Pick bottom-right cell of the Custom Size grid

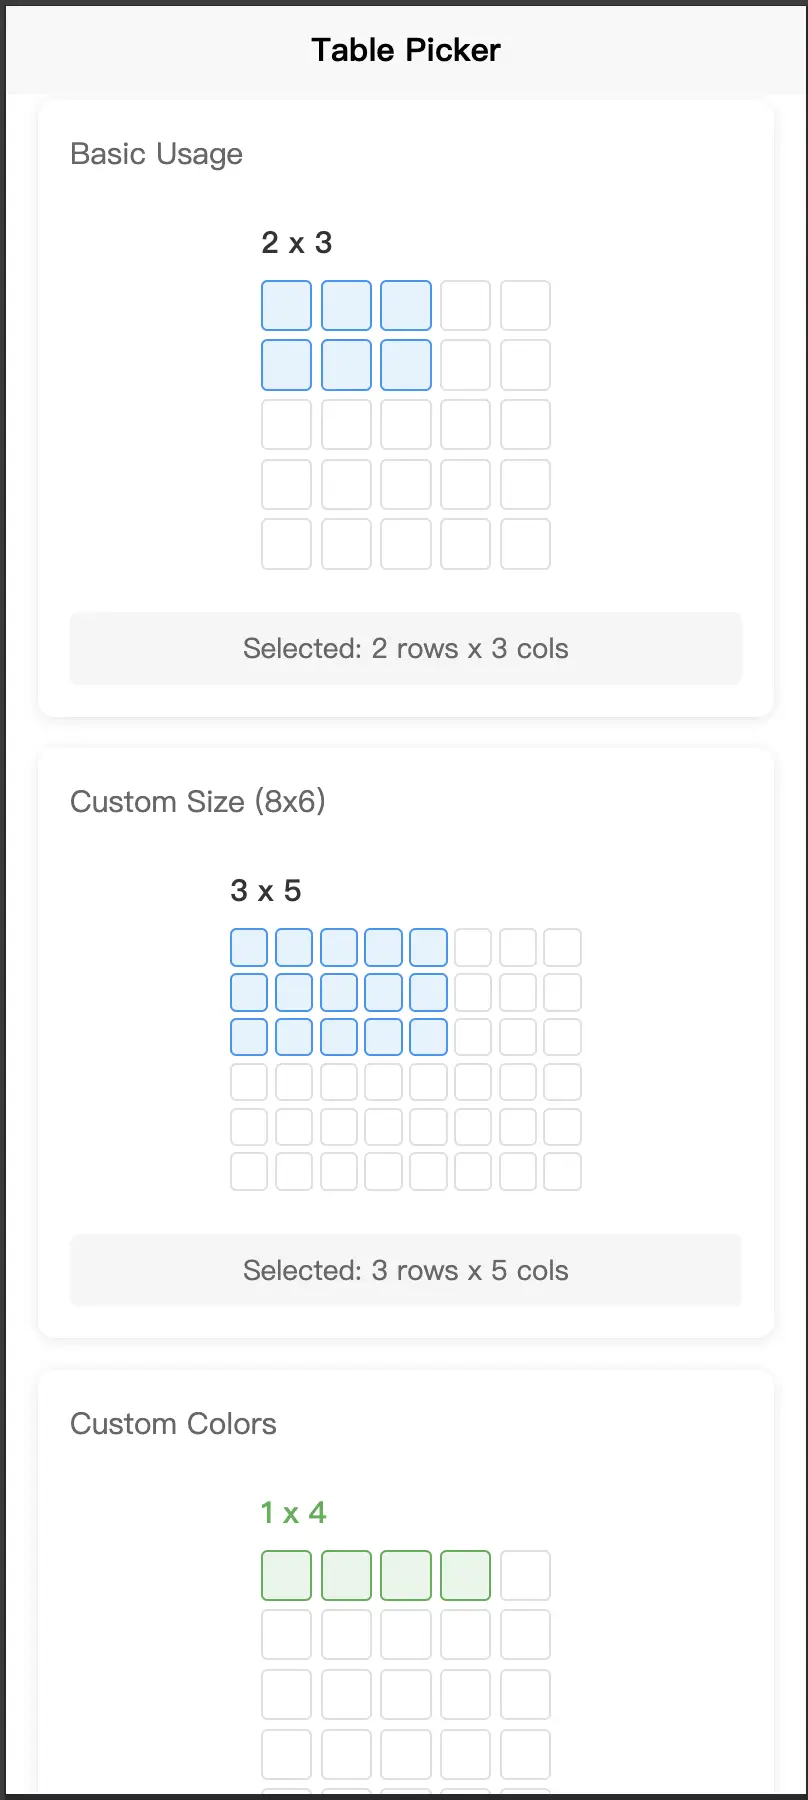(x=562, y=1171)
